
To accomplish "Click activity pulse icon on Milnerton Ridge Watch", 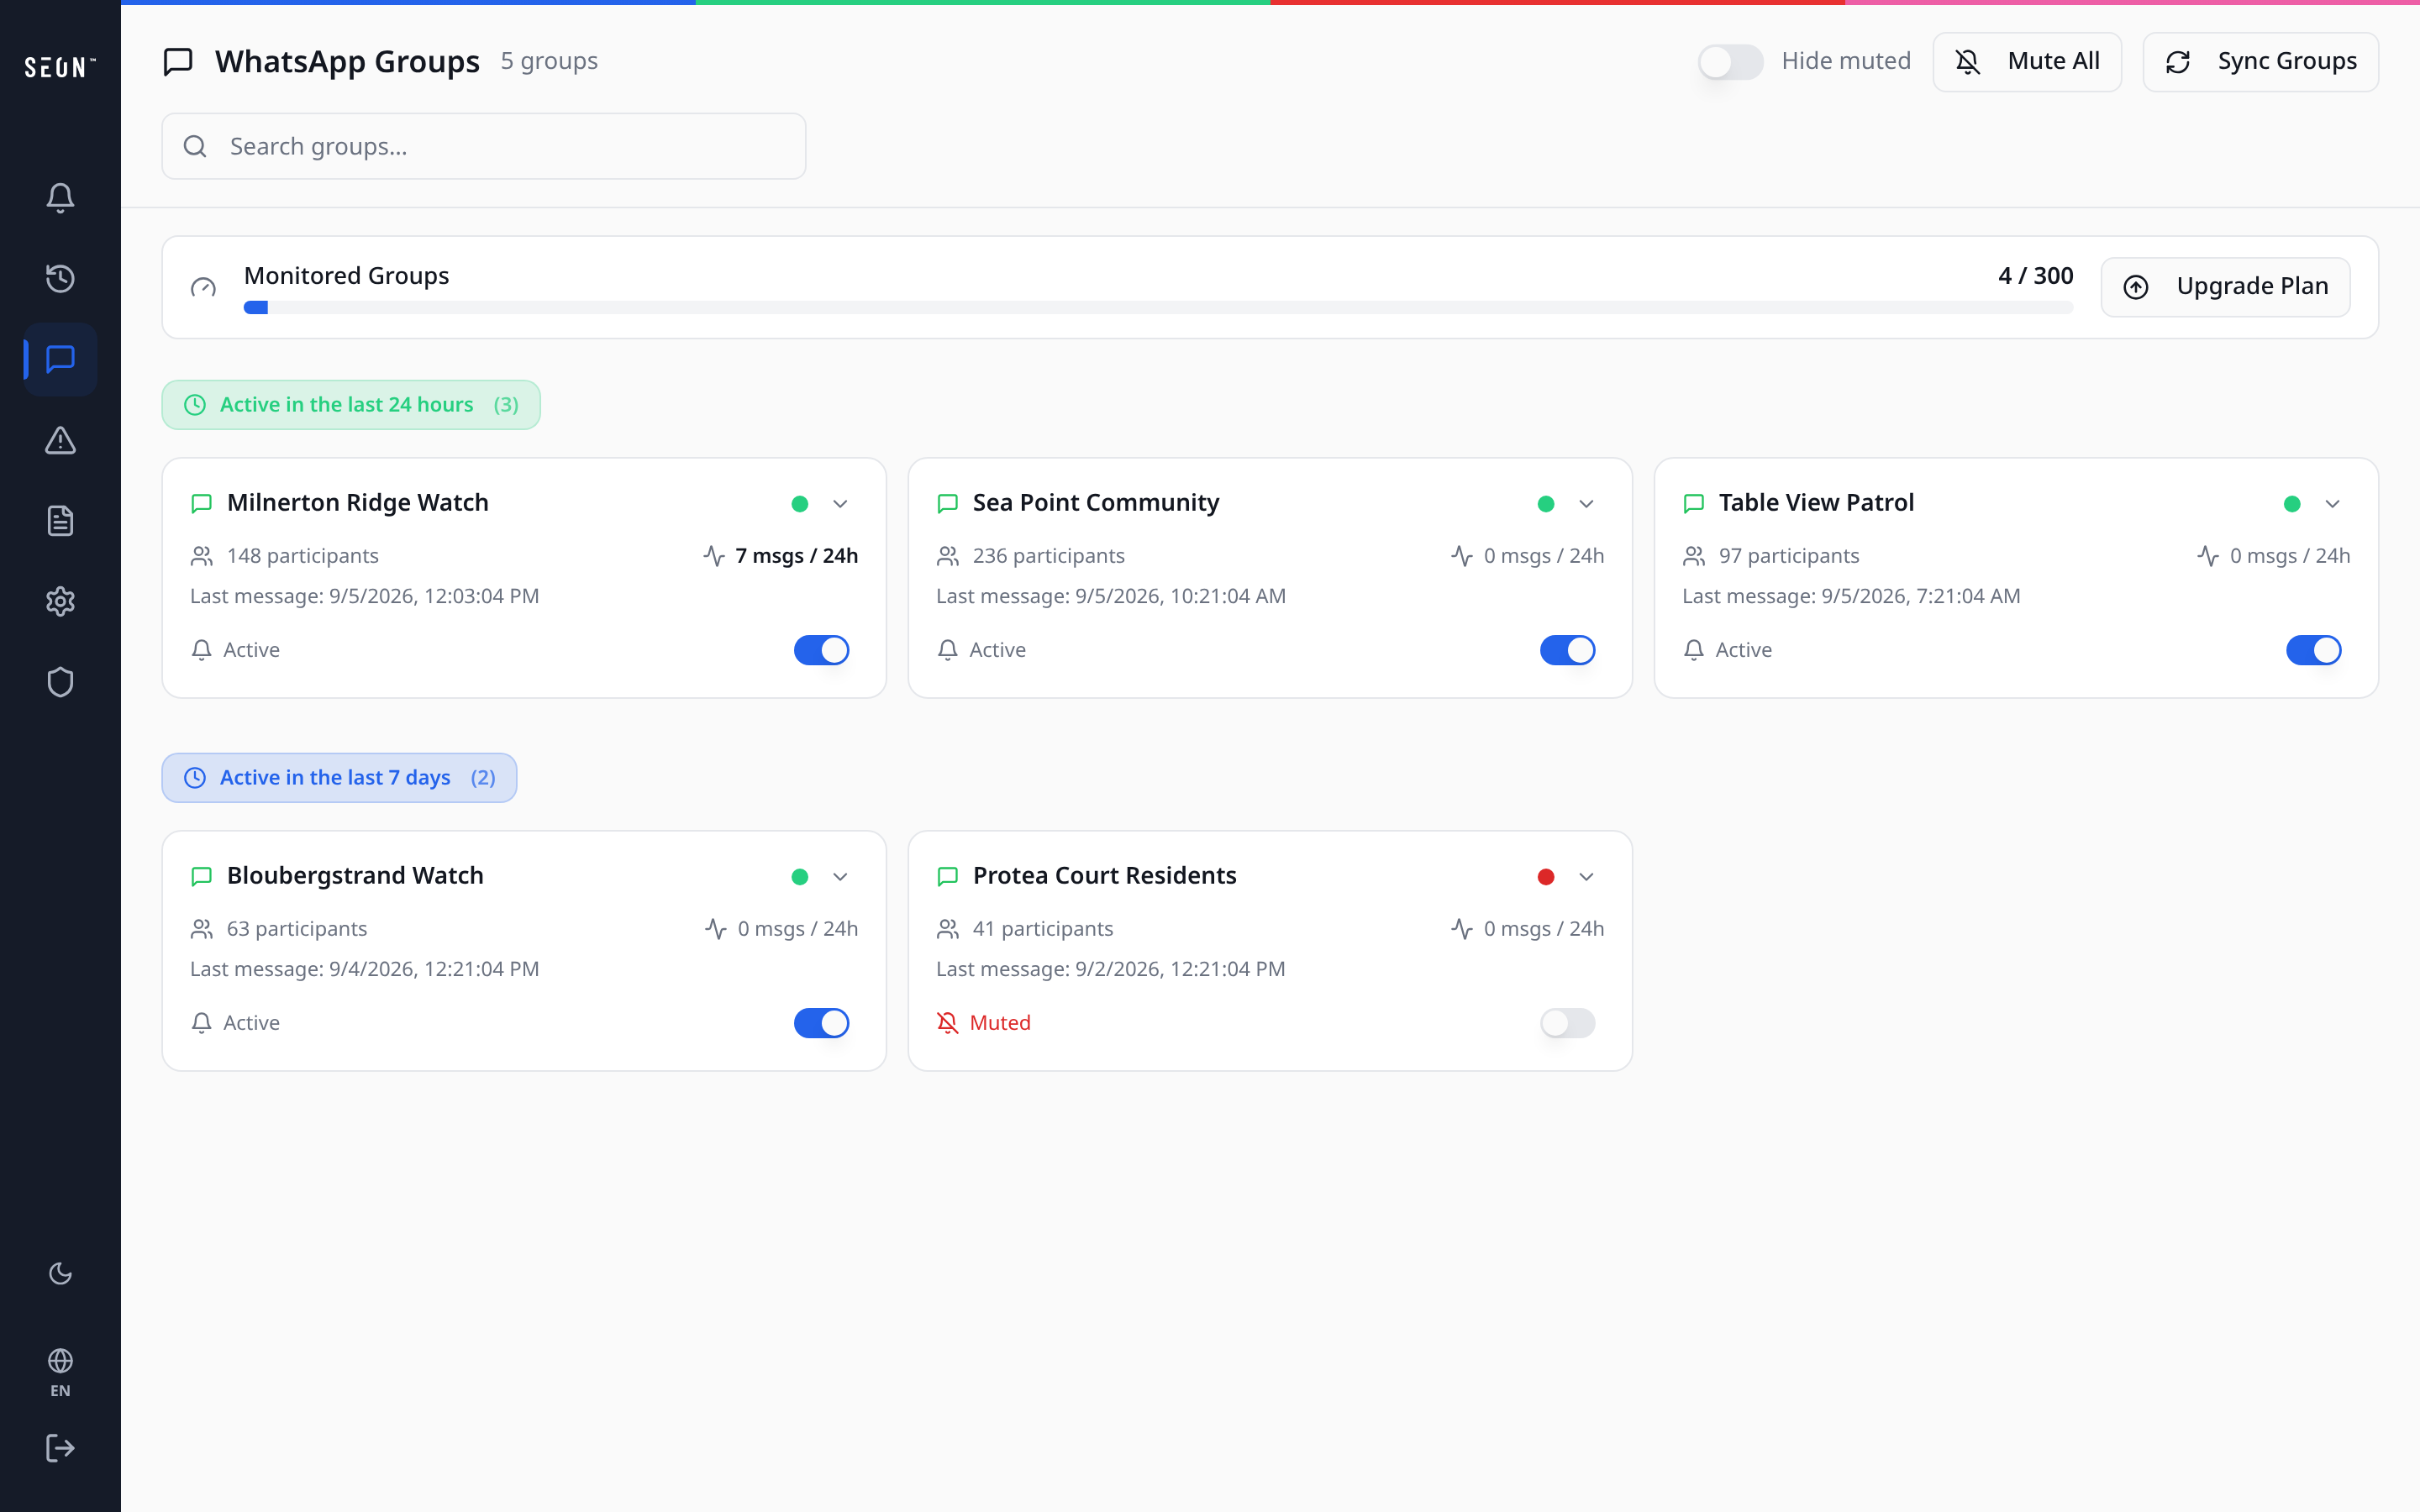I will point(714,556).
